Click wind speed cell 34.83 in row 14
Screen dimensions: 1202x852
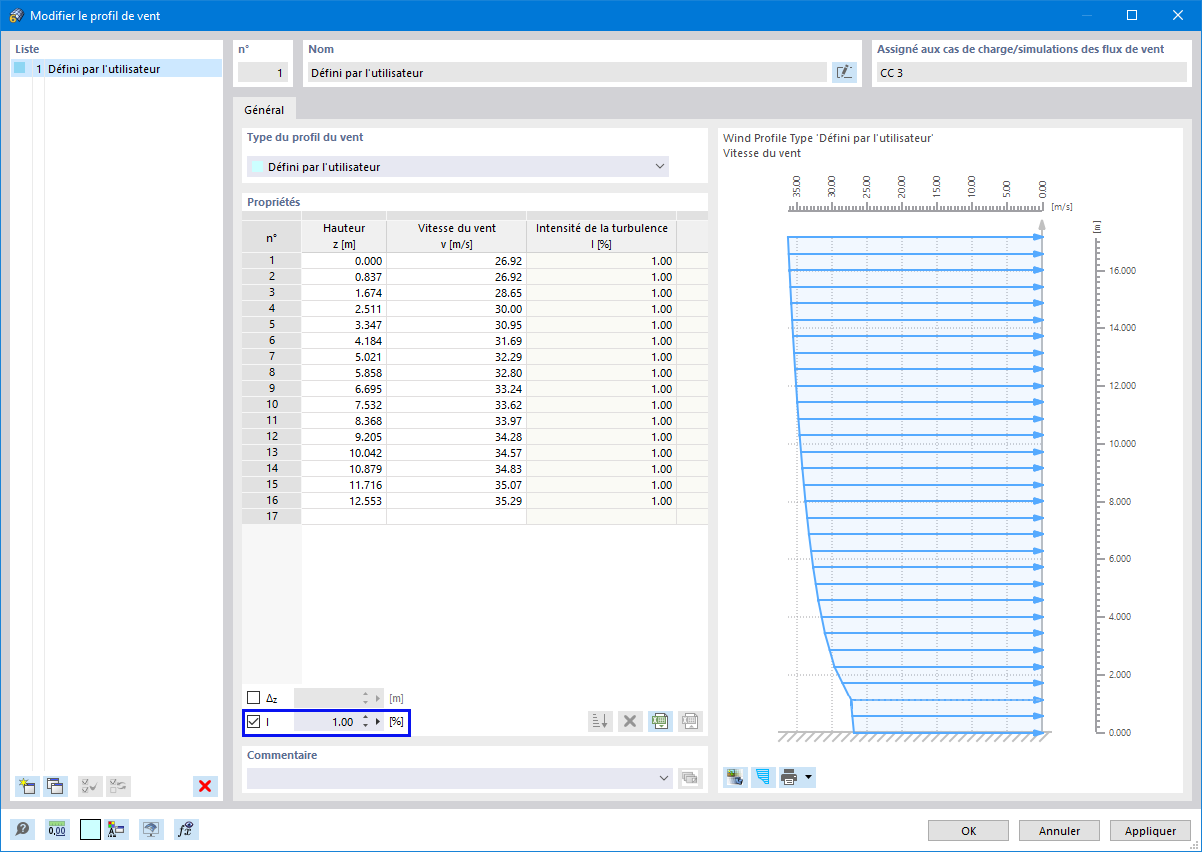[456, 468]
